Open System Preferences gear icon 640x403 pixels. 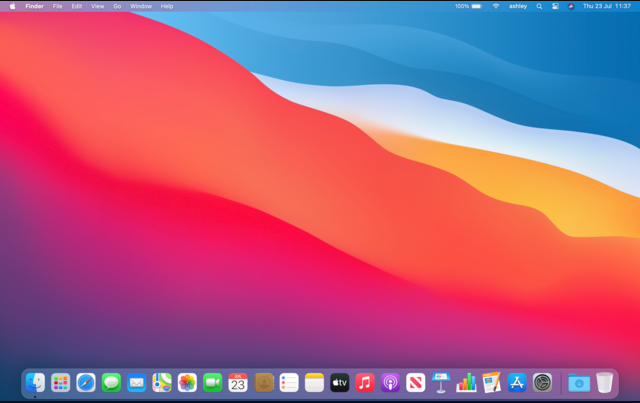542,382
